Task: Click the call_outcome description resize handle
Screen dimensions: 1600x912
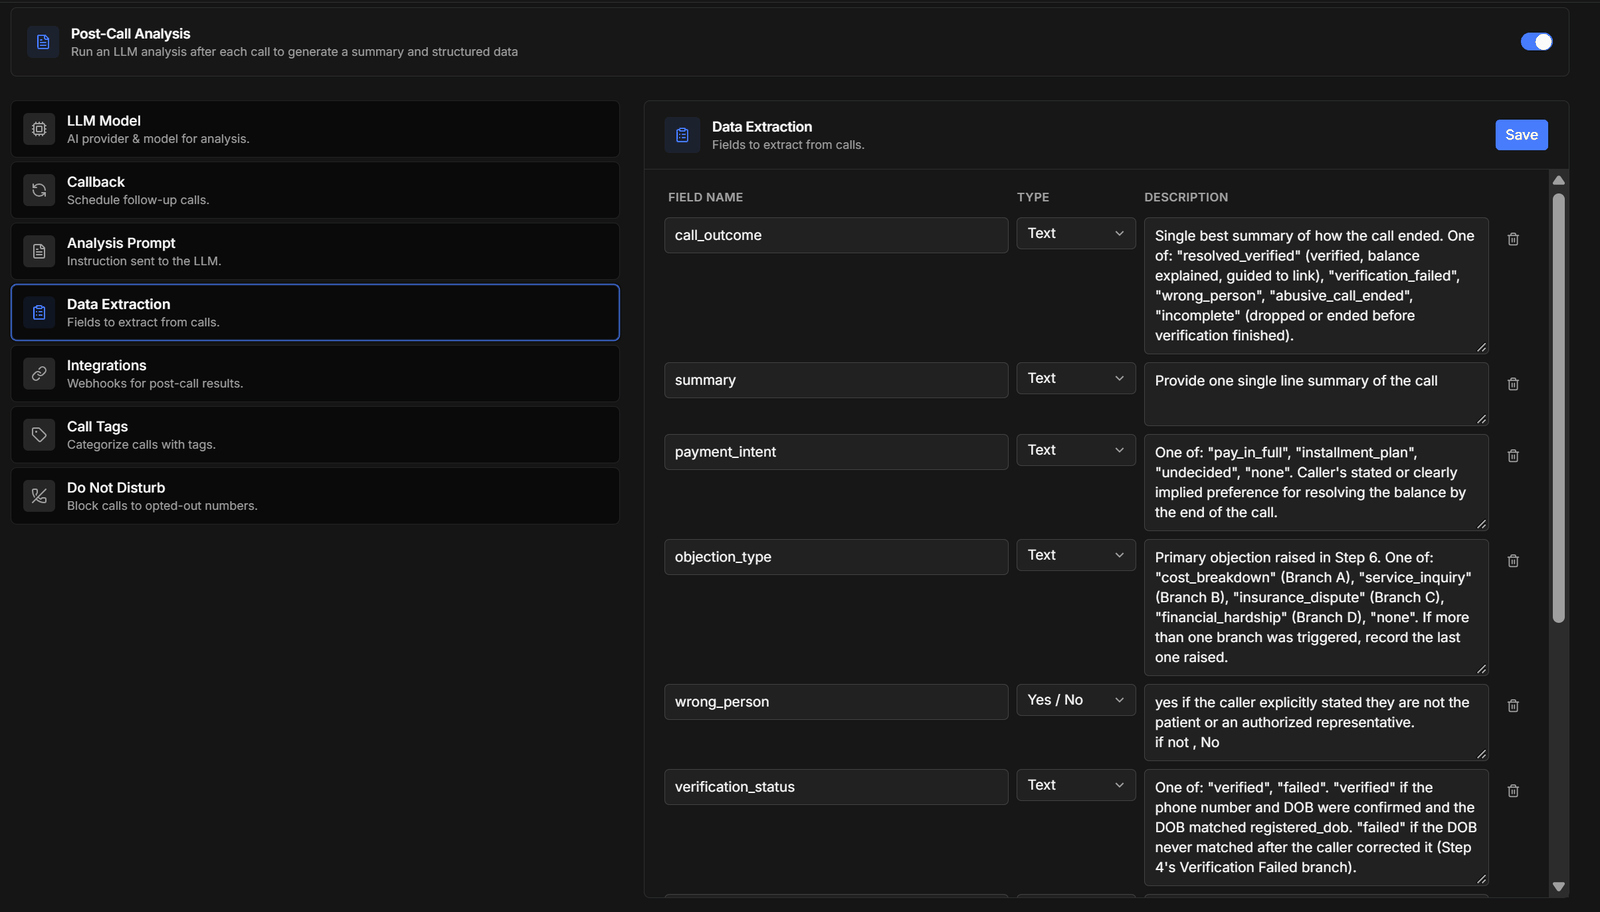Action: [x=1481, y=347]
